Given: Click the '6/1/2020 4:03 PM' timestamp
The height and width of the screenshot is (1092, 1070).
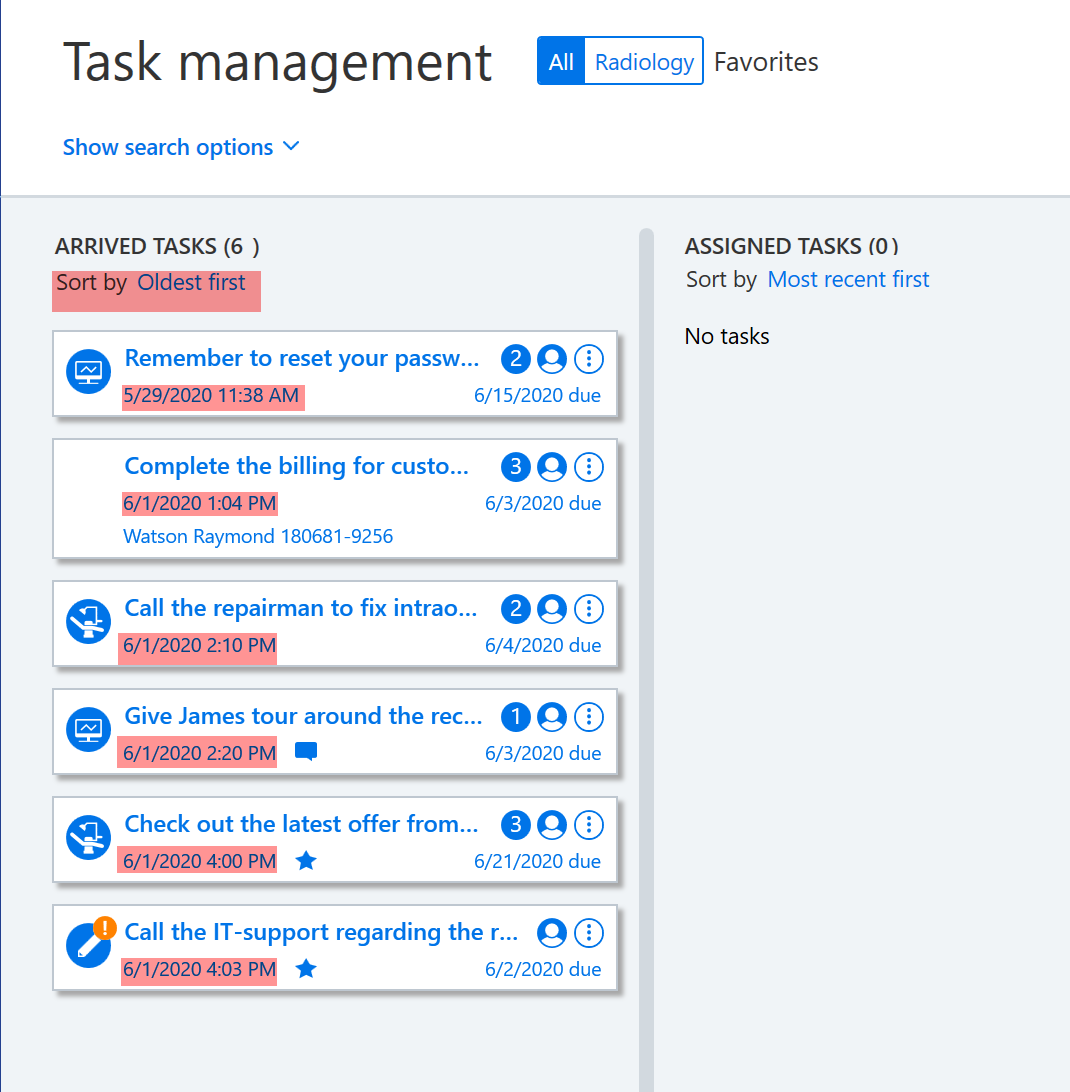Looking at the screenshot, I should [199, 969].
